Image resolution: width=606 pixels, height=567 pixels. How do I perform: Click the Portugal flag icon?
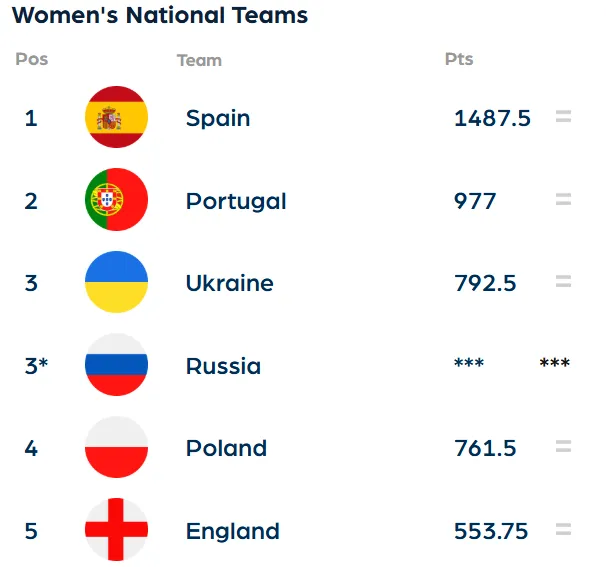pos(117,200)
